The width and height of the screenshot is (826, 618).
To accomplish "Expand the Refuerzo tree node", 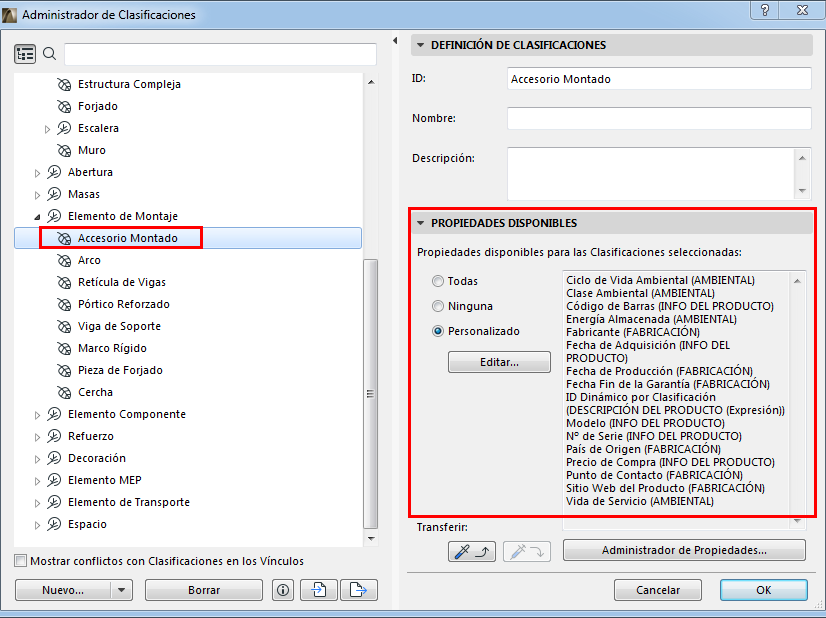I will click(37, 437).
